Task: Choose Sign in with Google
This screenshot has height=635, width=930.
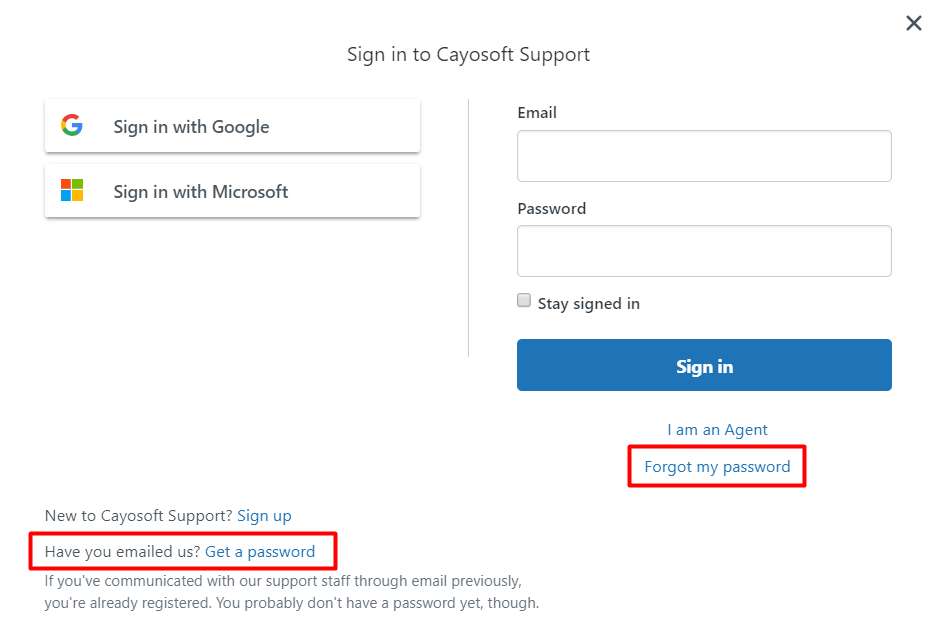Action: point(232,126)
